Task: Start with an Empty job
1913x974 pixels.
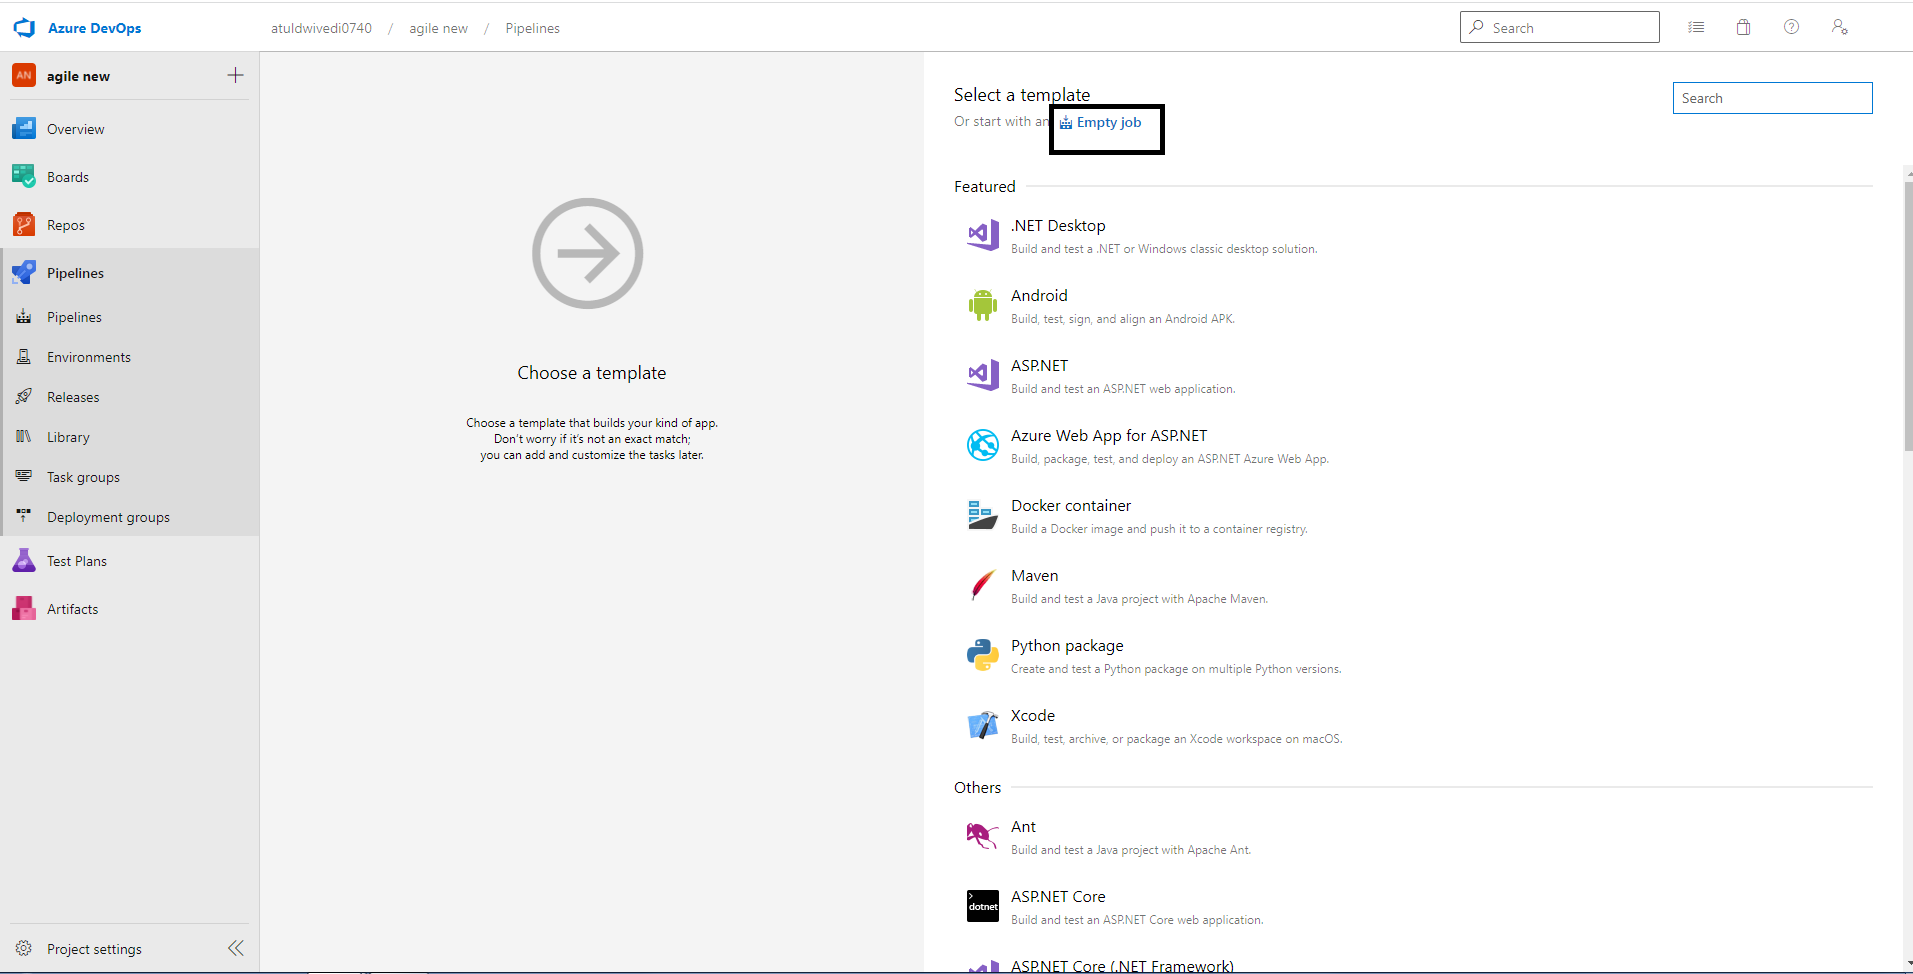Action: pos(1100,122)
